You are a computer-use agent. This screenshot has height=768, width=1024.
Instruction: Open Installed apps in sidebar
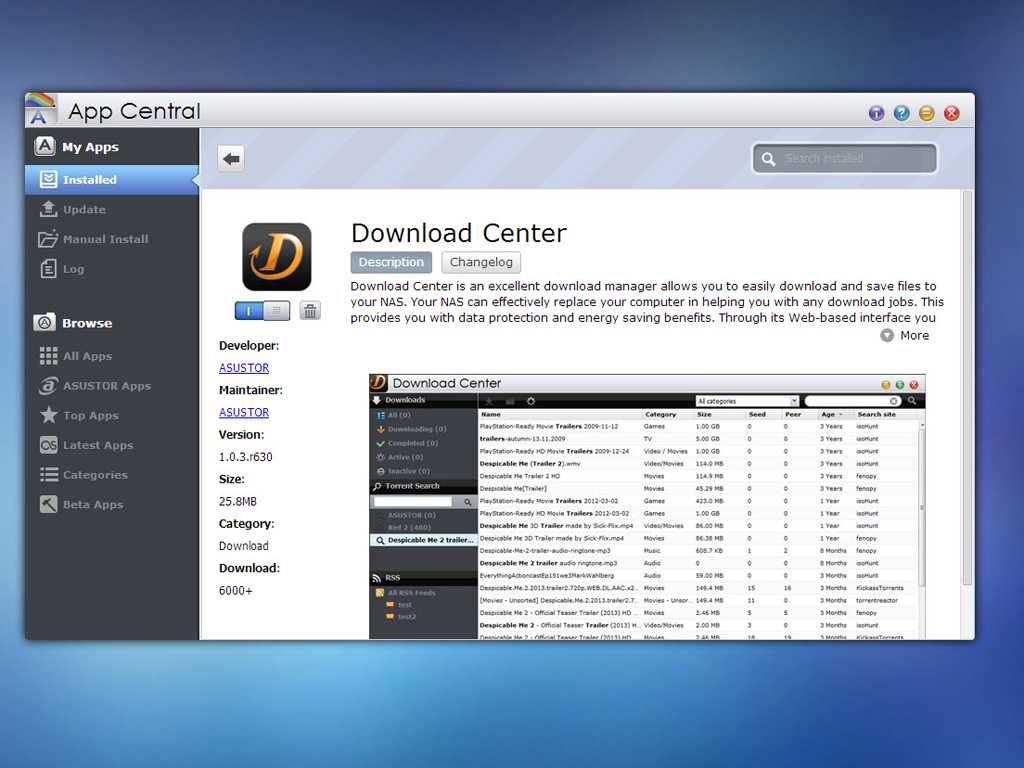(112, 180)
